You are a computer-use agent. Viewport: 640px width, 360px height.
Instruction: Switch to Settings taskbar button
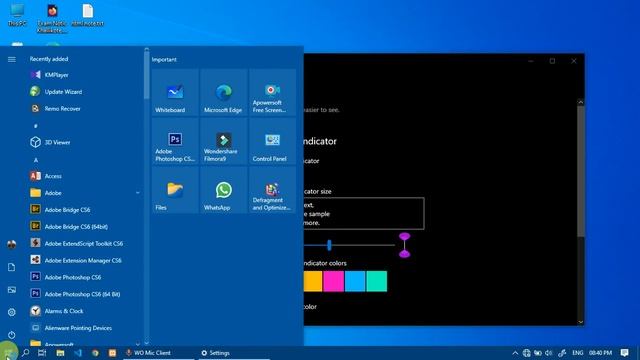[x=234, y=353]
